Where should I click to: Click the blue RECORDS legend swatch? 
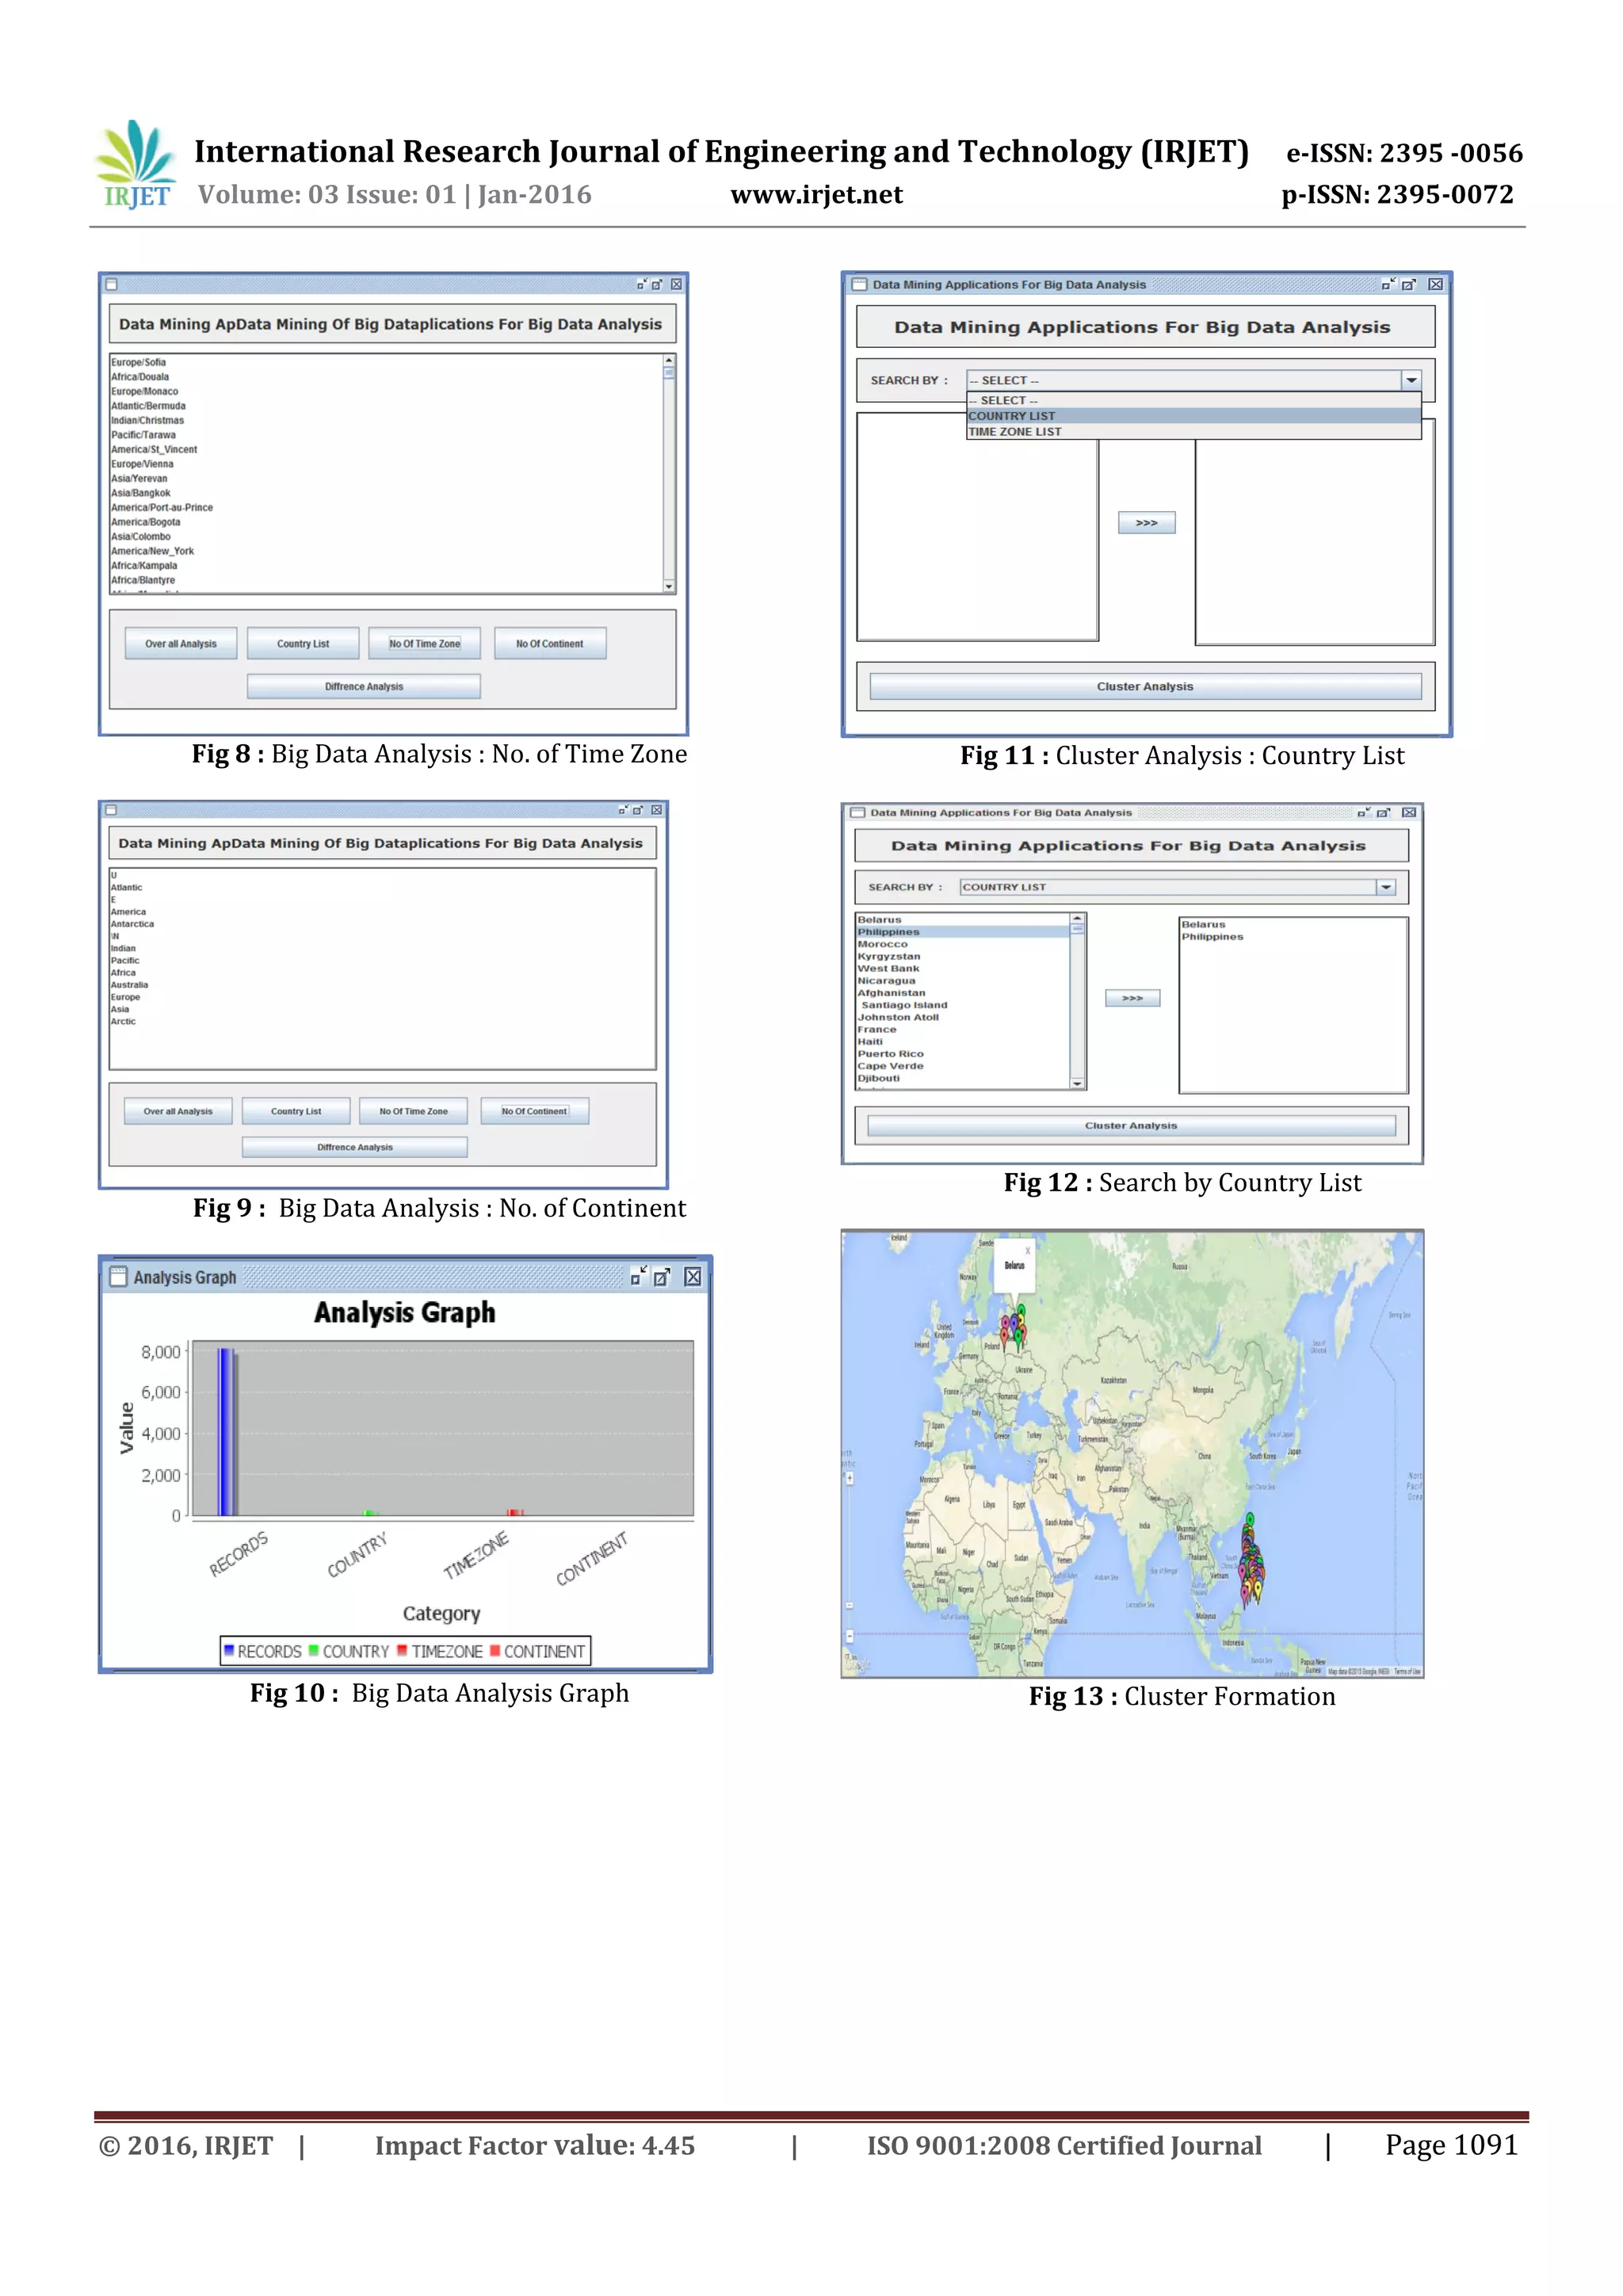pyautogui.click(x=229, y=1650)
